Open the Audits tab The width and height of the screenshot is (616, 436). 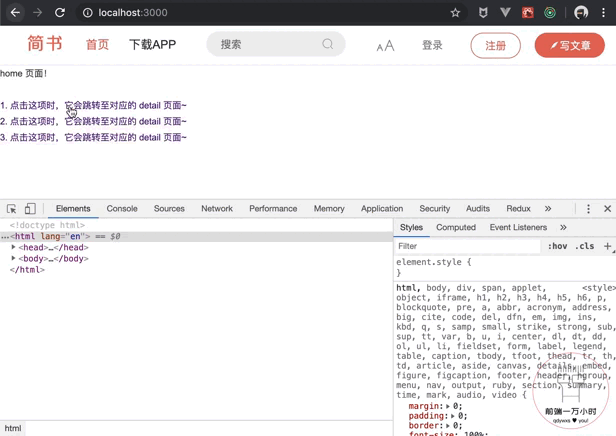point(478,209)
